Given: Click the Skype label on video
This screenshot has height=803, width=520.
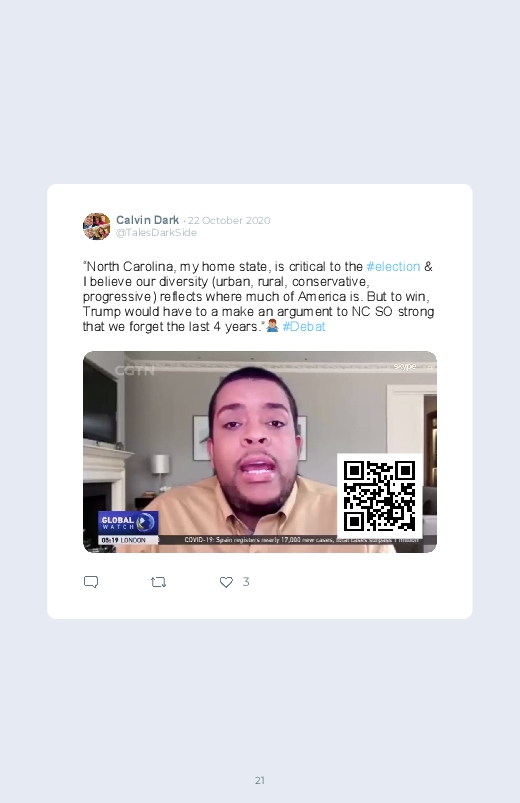Looking at the screenshot, I should 405,366.
